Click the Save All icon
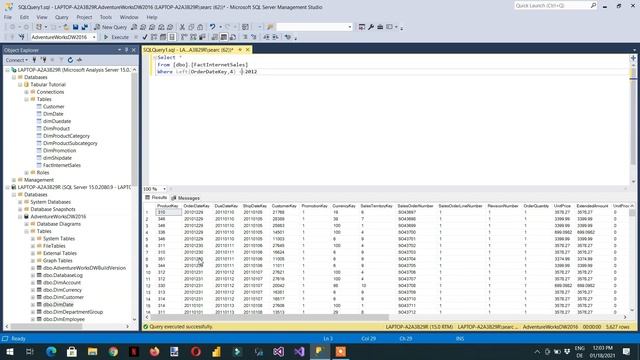Viewport: 640px width, 360px height. [84, 27]
